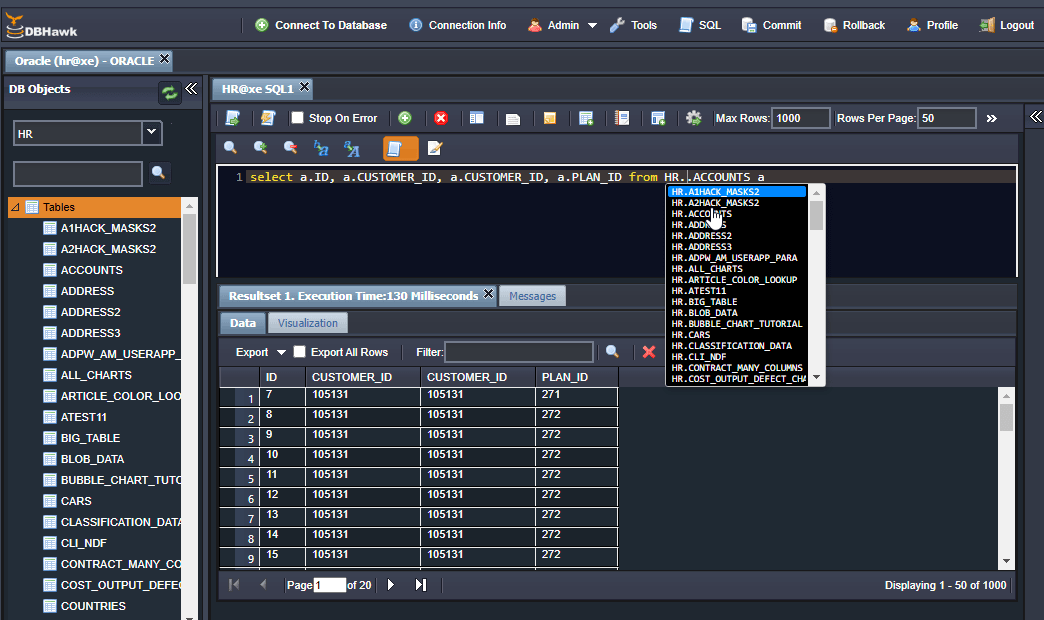
Task: Open the Admin dropdown menu
Action: coord(592,26)
